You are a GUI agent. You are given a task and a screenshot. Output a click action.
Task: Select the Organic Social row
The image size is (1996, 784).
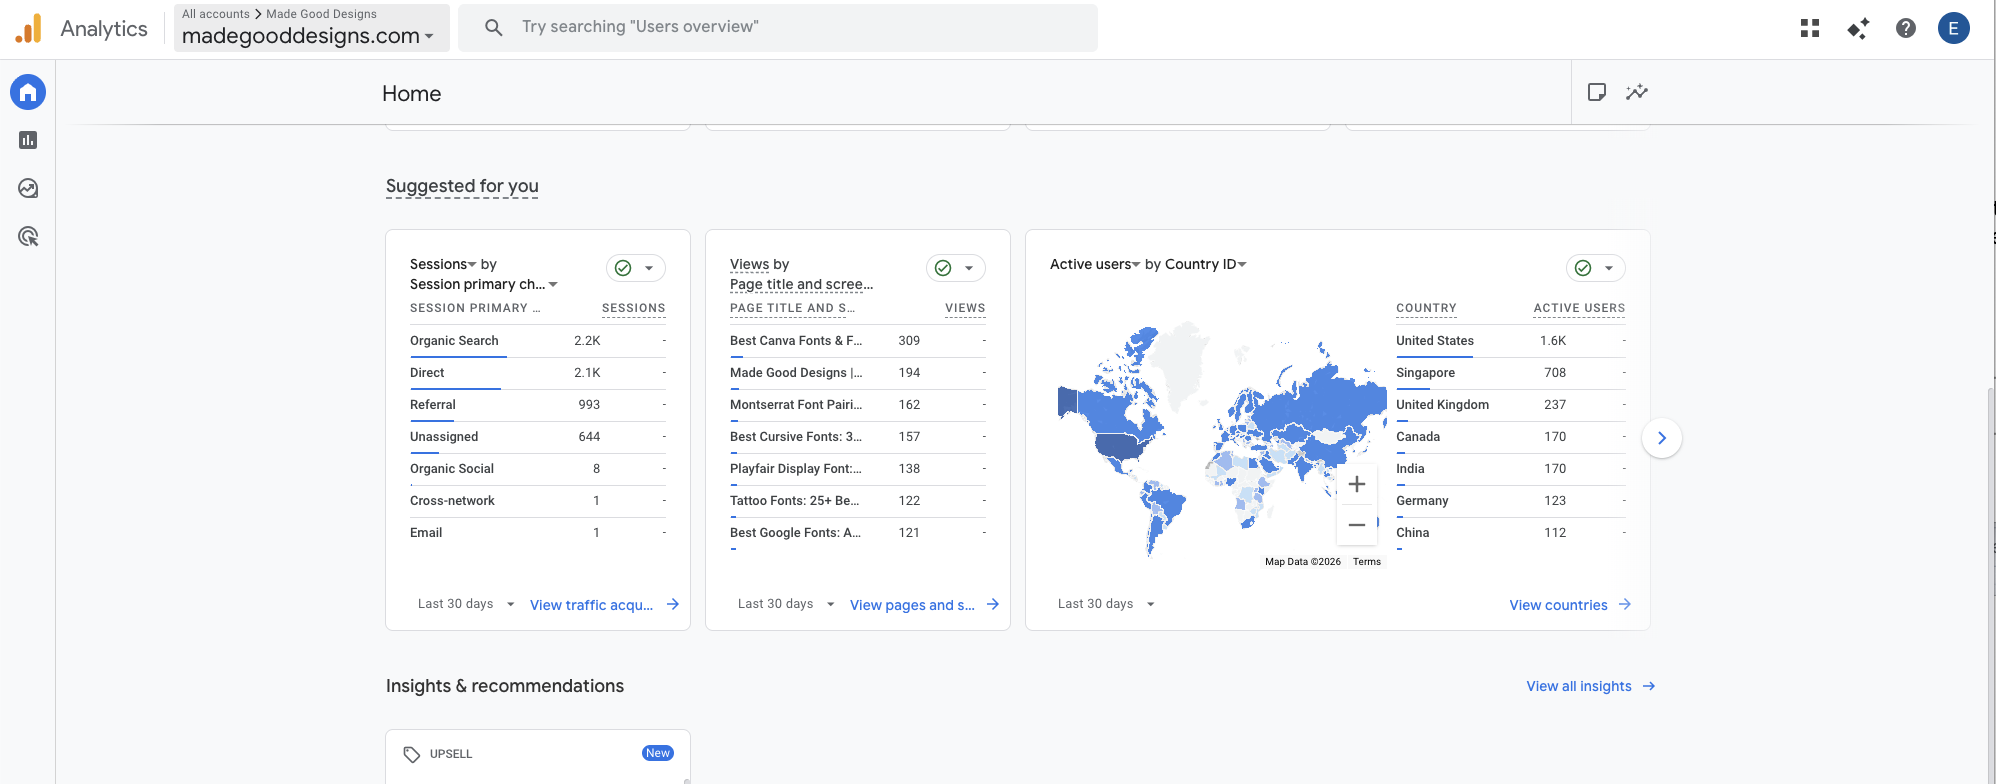[538, 469]
